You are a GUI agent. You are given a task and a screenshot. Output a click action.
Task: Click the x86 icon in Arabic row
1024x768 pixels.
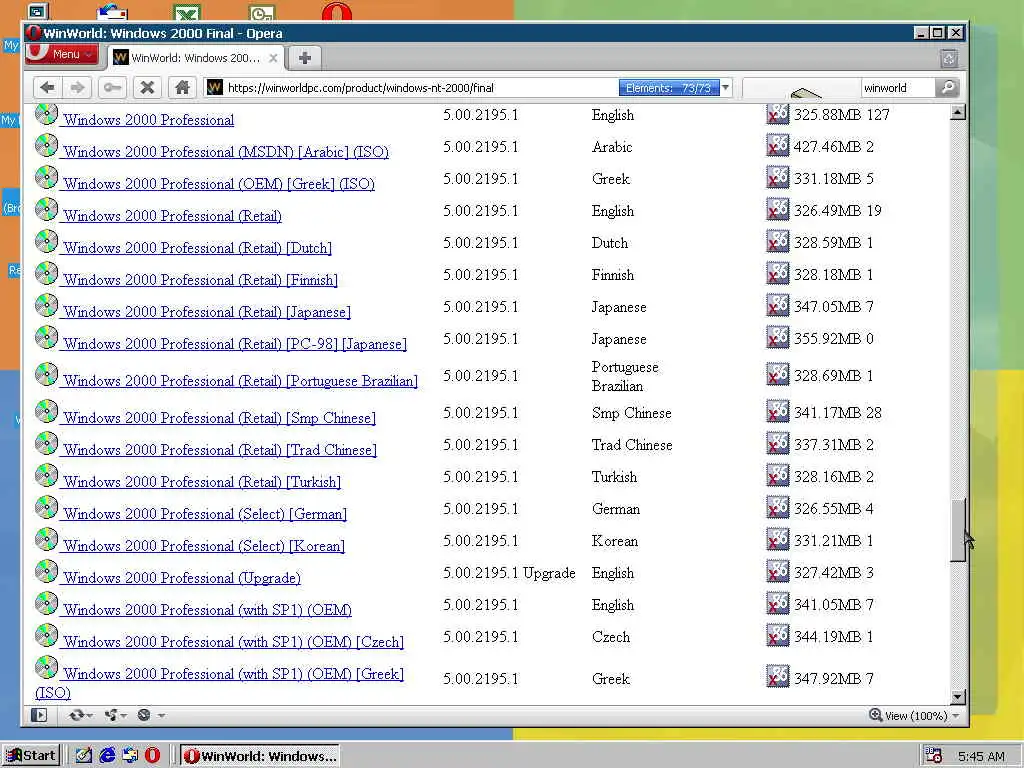point(777,145)
